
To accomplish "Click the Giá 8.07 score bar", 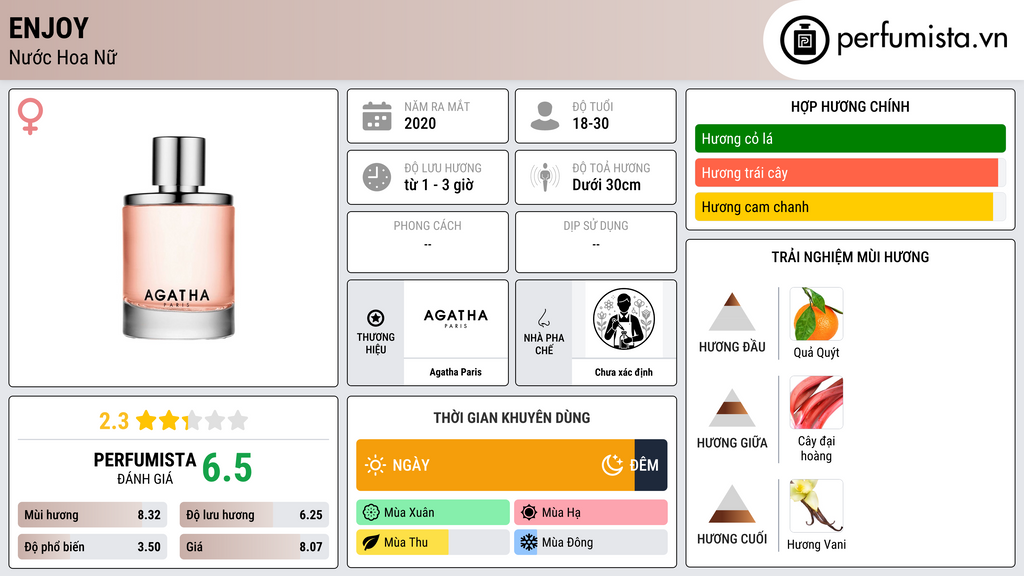I will pos(254,547).
